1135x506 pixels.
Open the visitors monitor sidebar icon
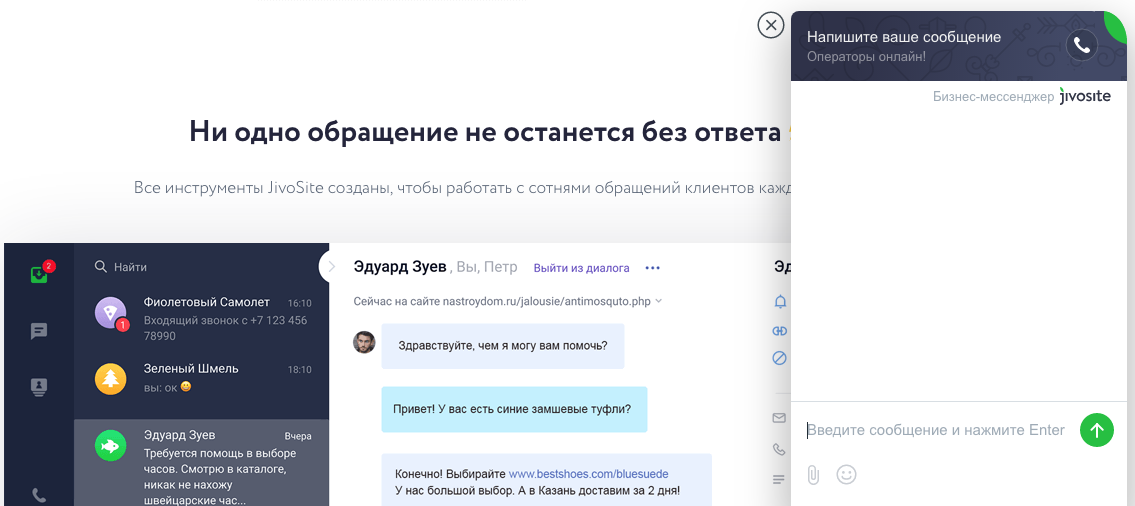coord(39,387)
